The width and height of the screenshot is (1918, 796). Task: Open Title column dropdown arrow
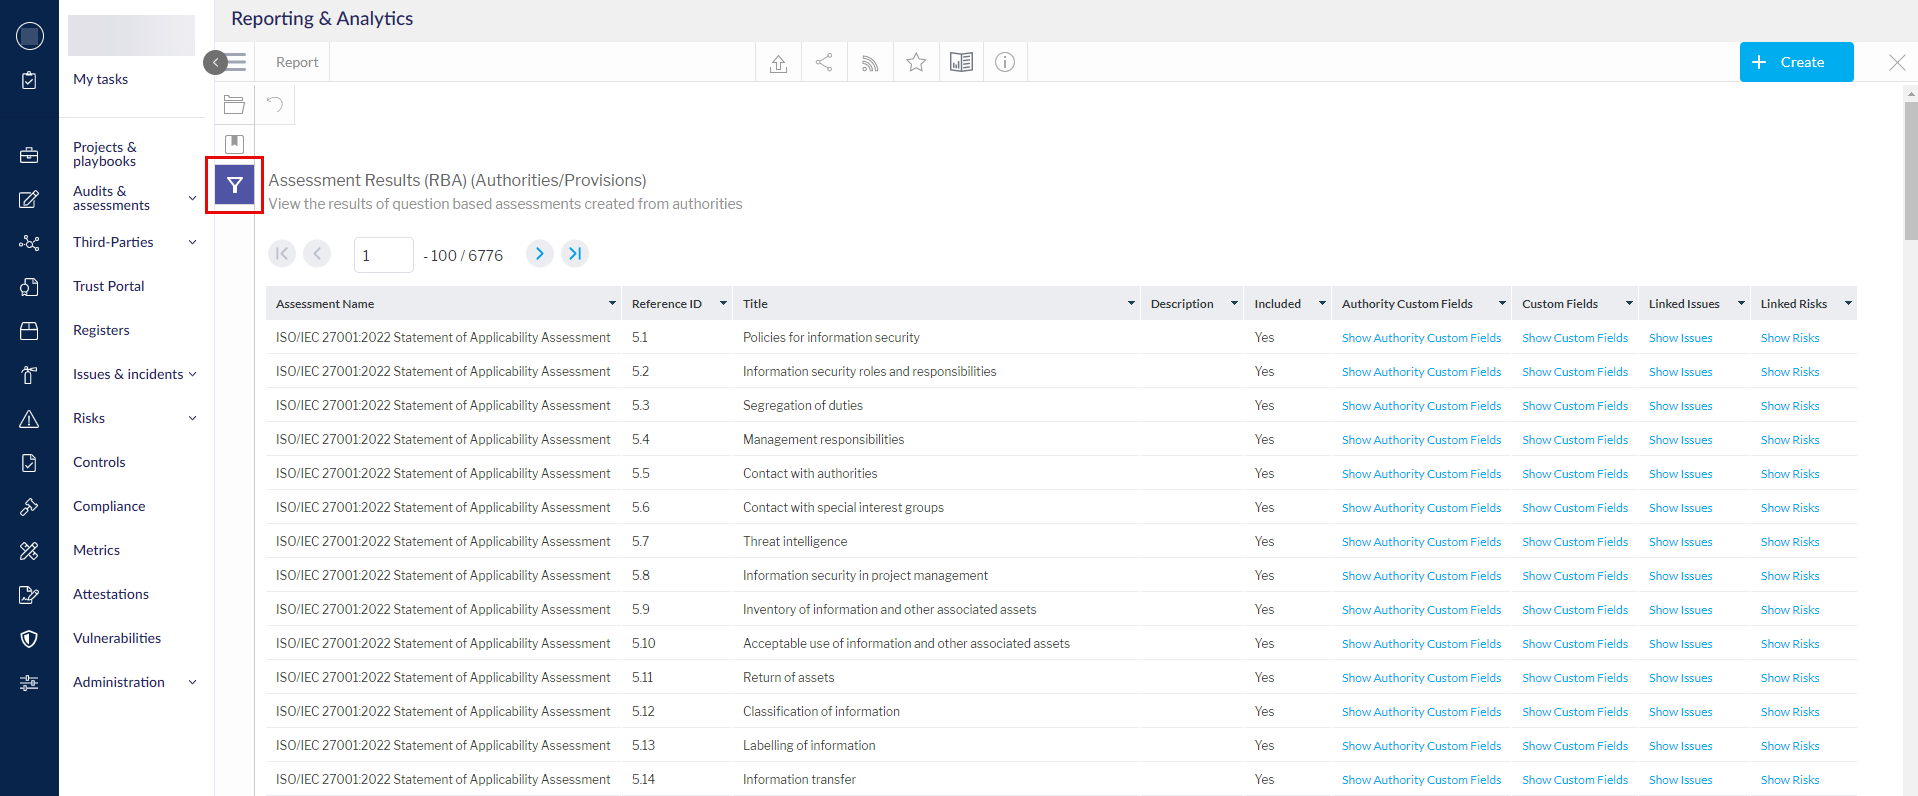(x=1131, y=304)
